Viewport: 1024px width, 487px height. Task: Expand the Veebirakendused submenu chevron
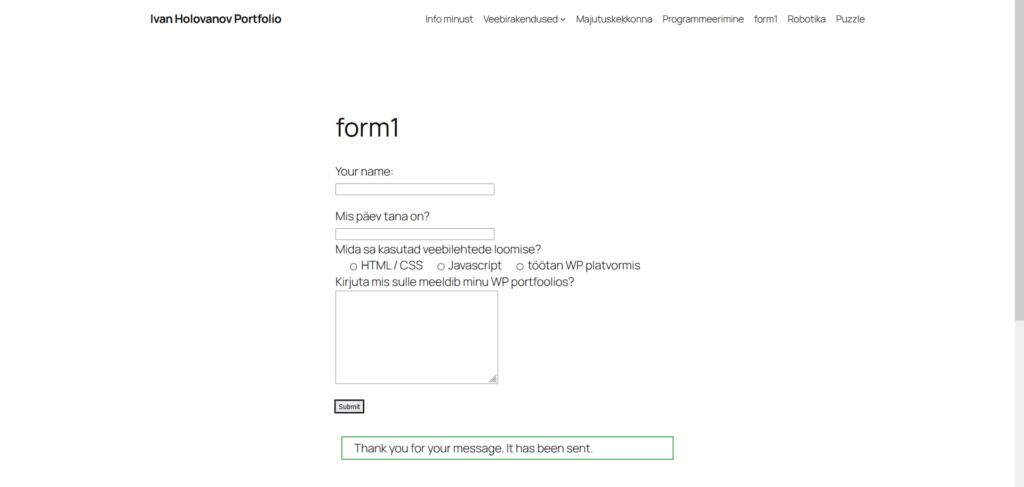[x=563, y=20]
